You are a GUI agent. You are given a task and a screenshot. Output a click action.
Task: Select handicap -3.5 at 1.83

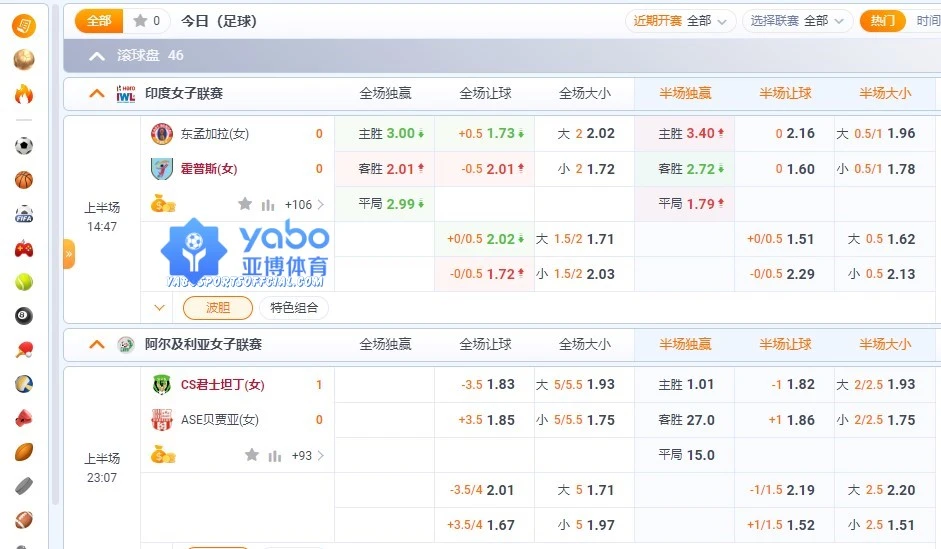(484, 385)
